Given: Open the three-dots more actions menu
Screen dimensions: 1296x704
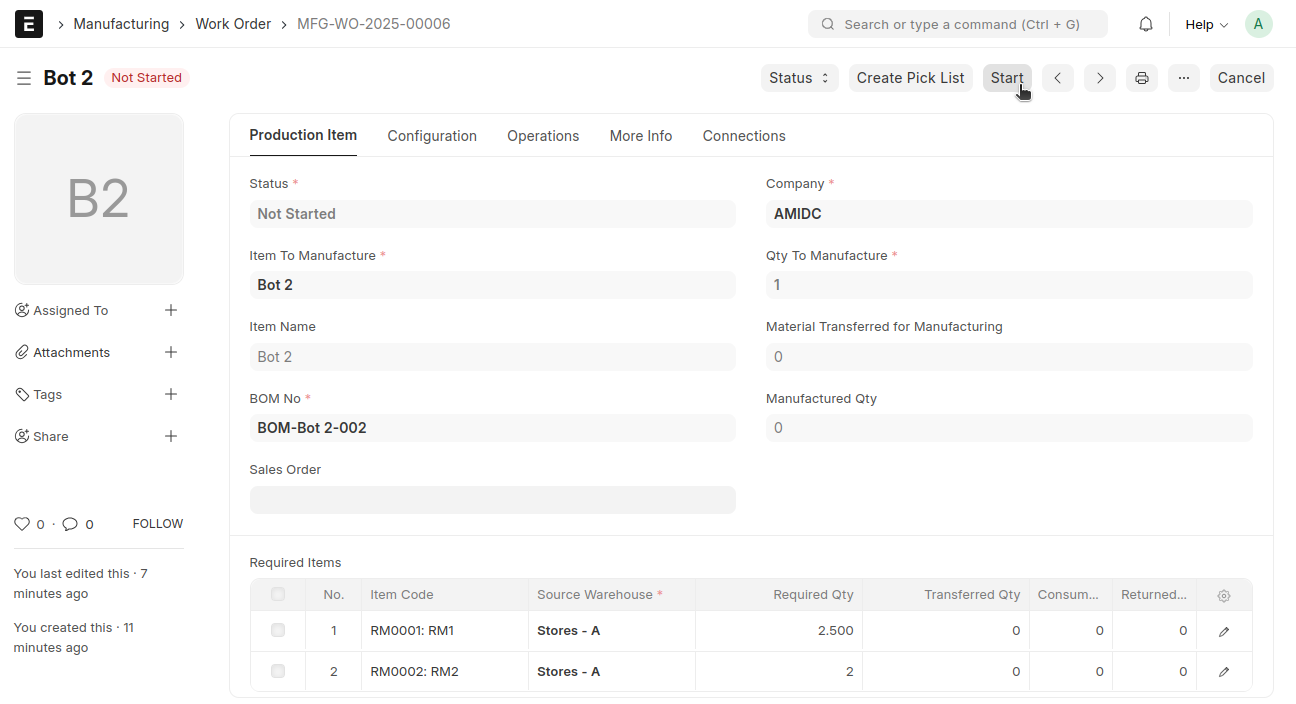Looking at the screenshot, I should coord(1184,78).
